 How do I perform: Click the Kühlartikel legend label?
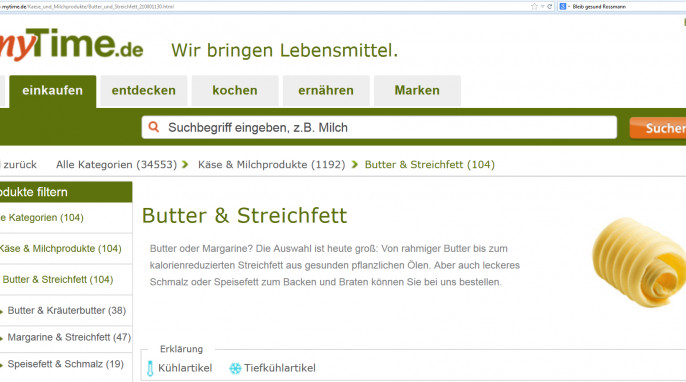coord(185,368)
